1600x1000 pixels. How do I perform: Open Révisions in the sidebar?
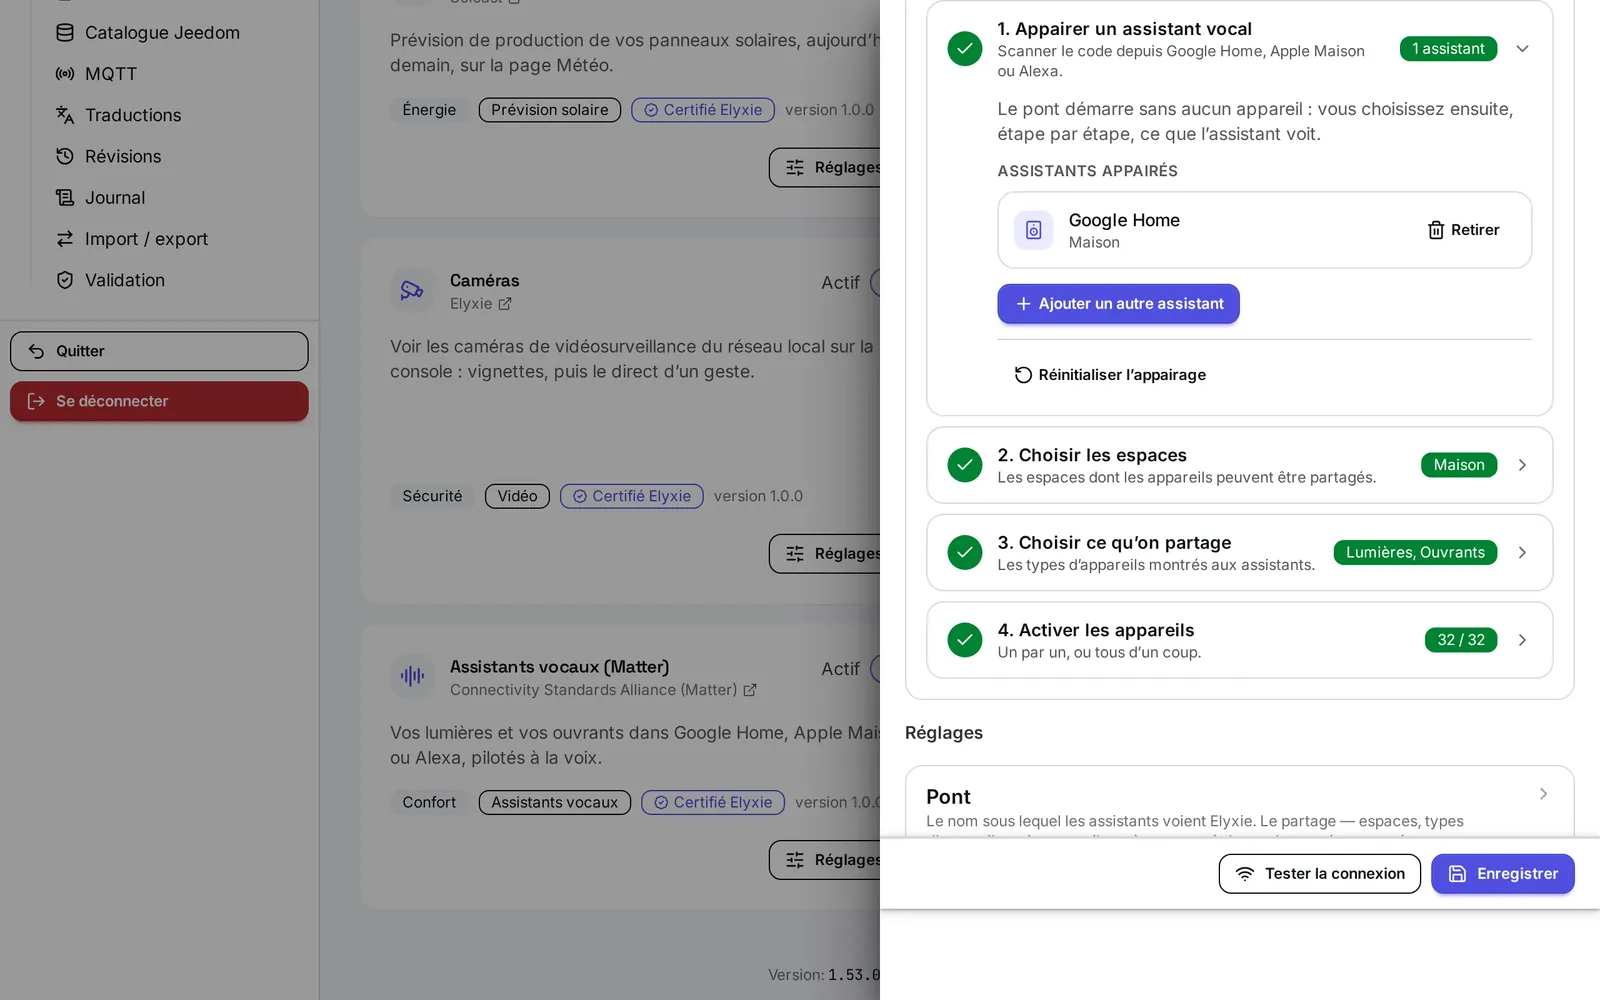(108, 157)
